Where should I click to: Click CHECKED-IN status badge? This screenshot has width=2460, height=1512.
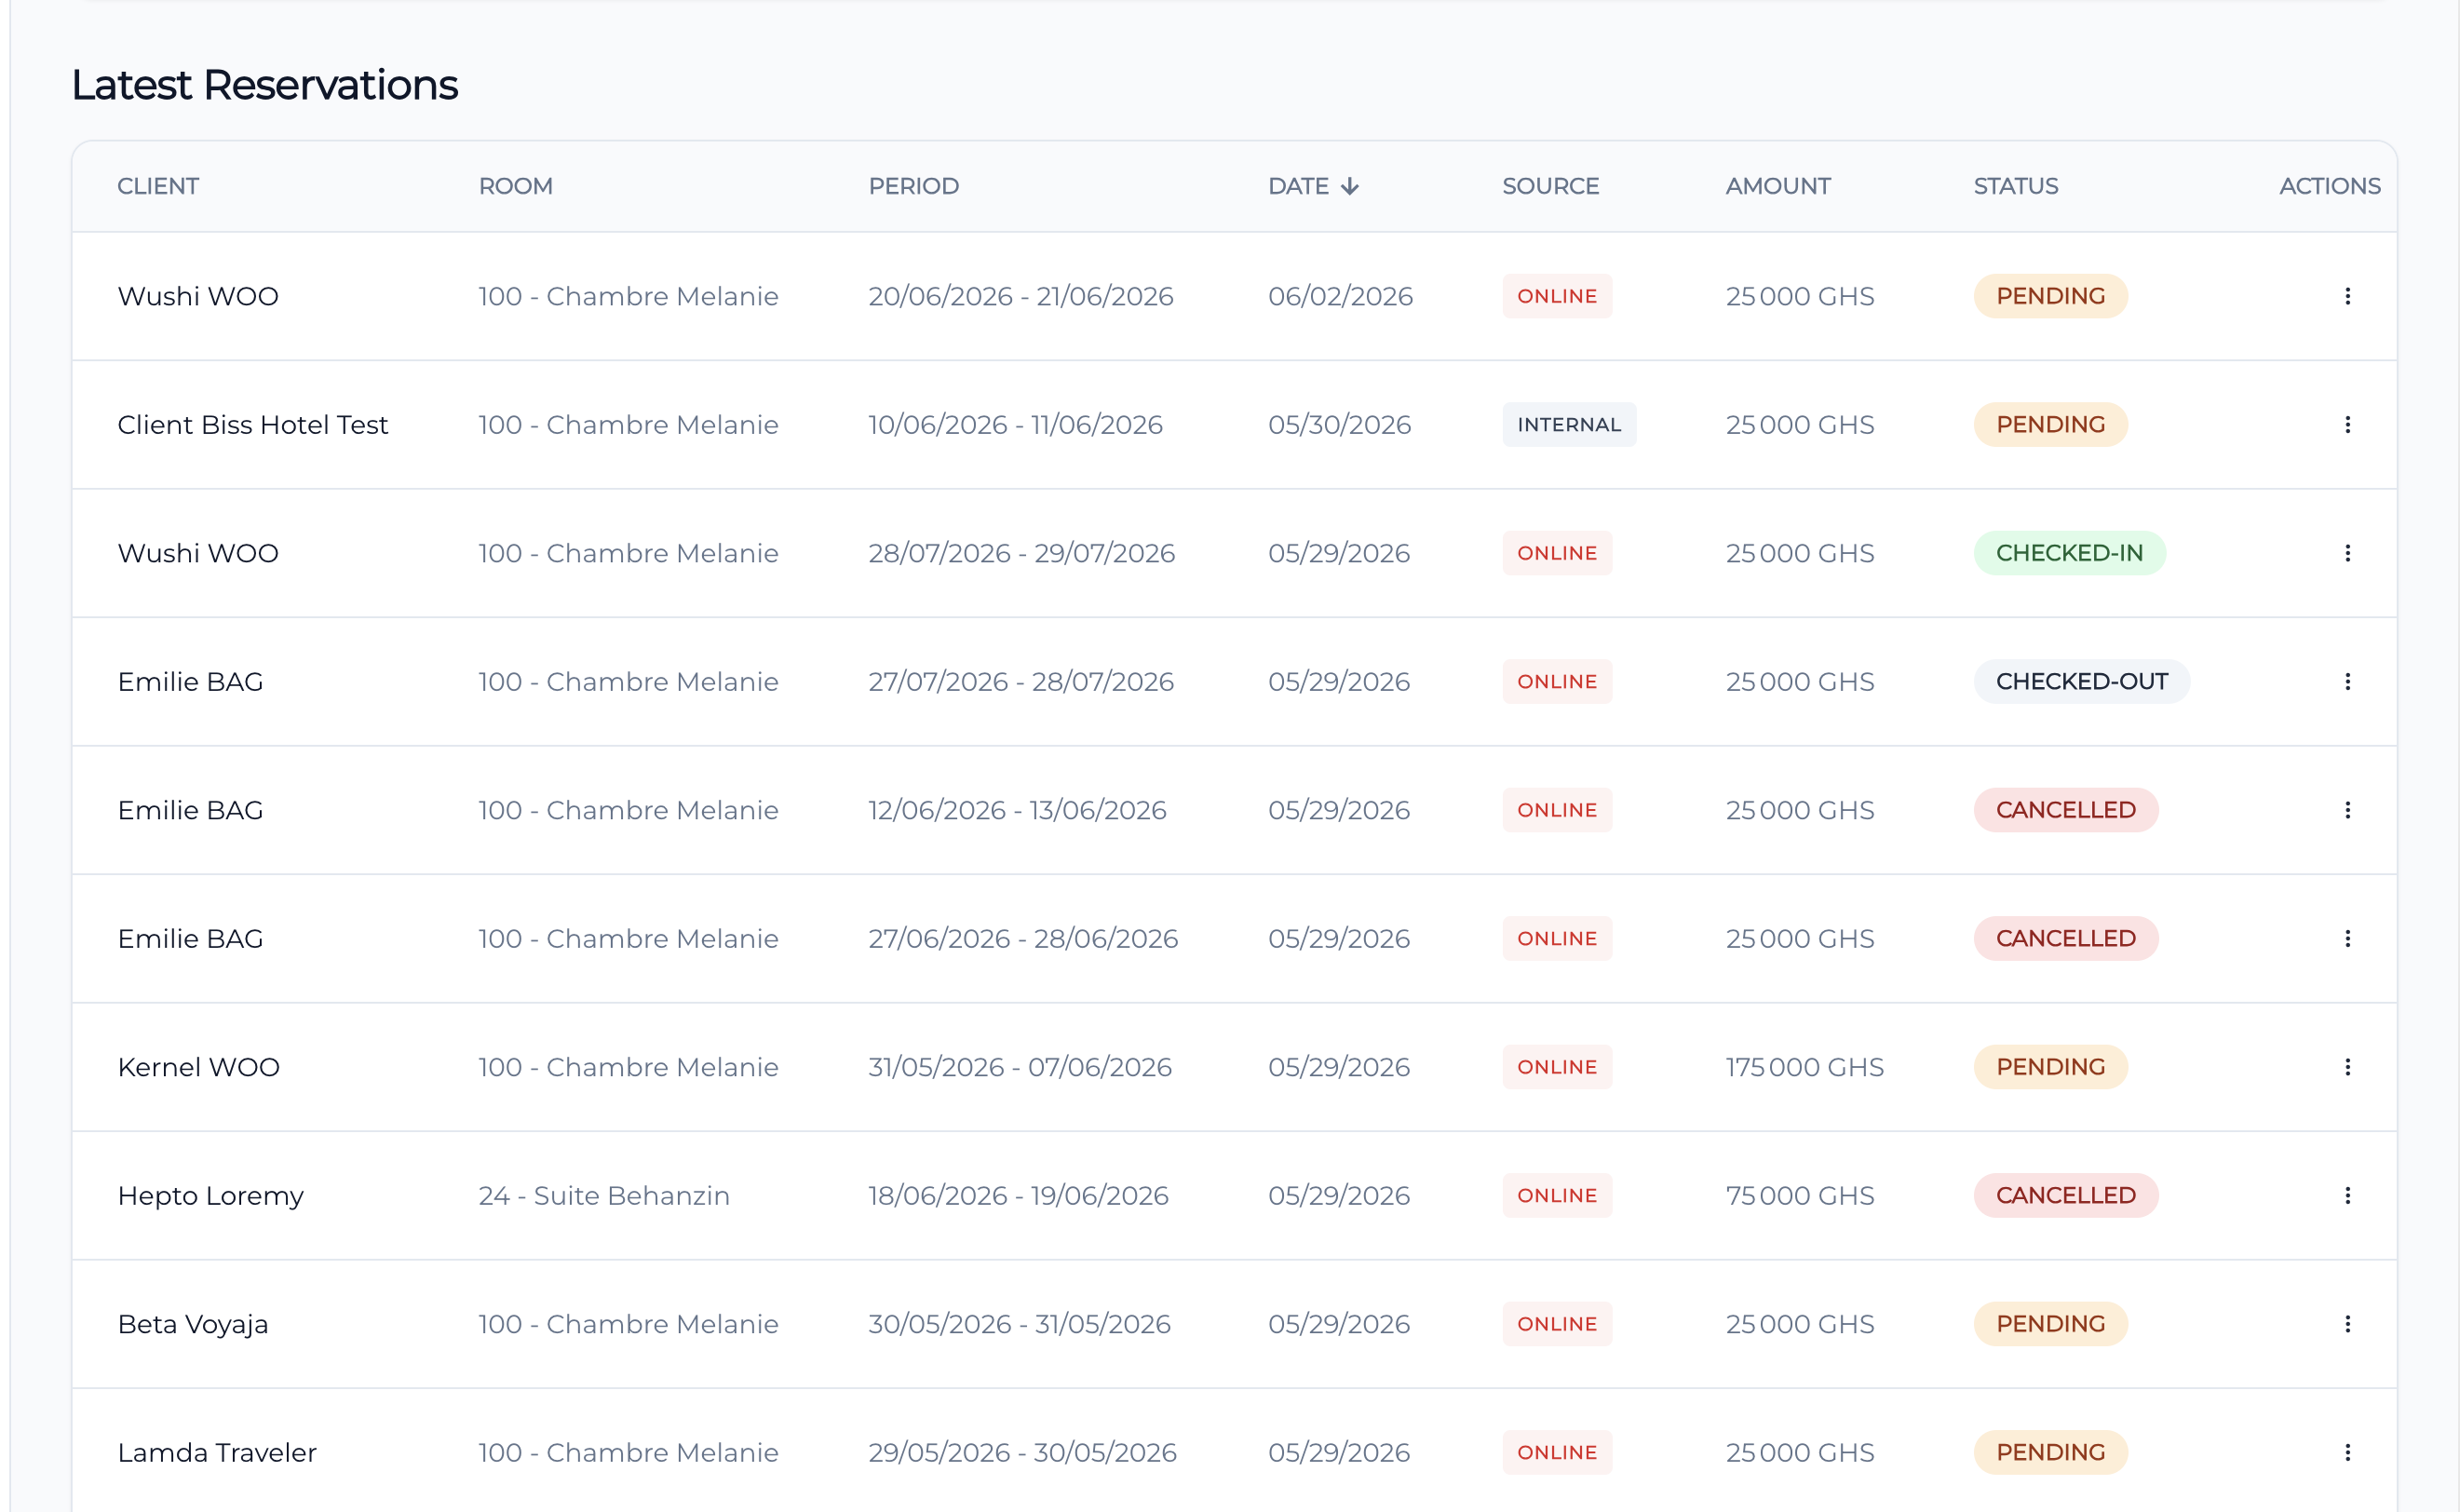tap(2069, 553)
